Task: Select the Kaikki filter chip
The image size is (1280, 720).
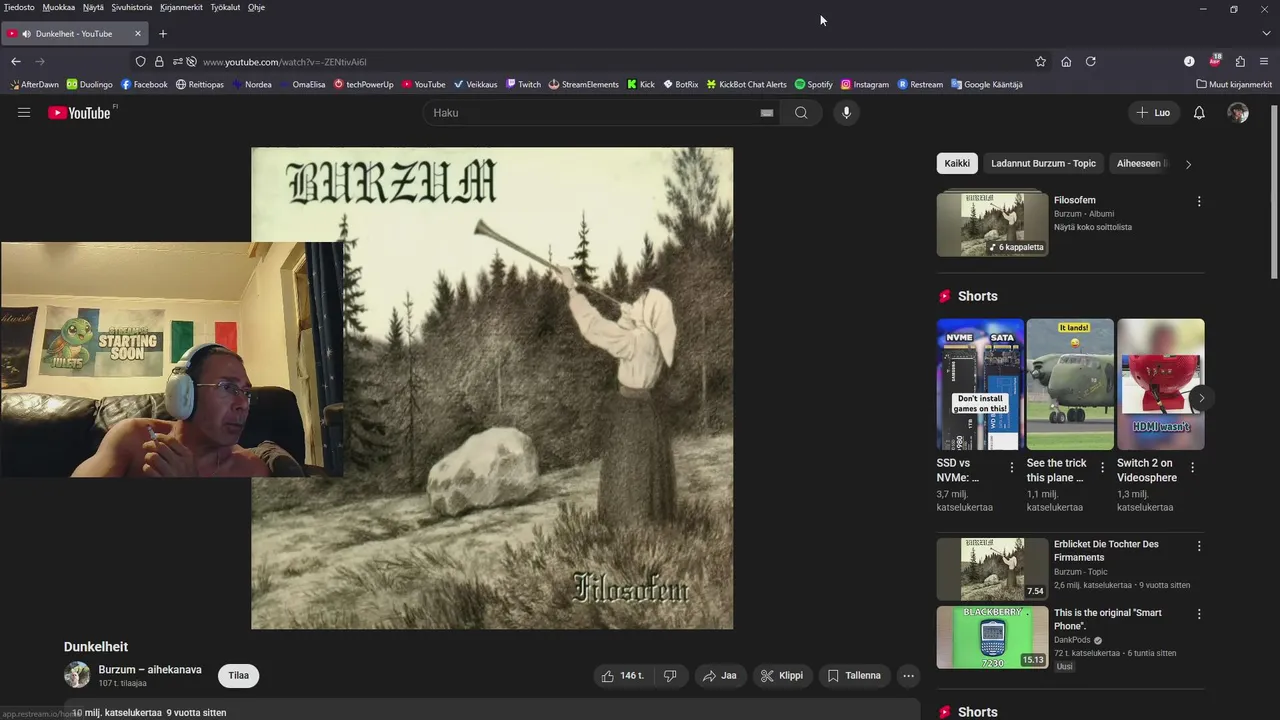Action: pos(957,163)
